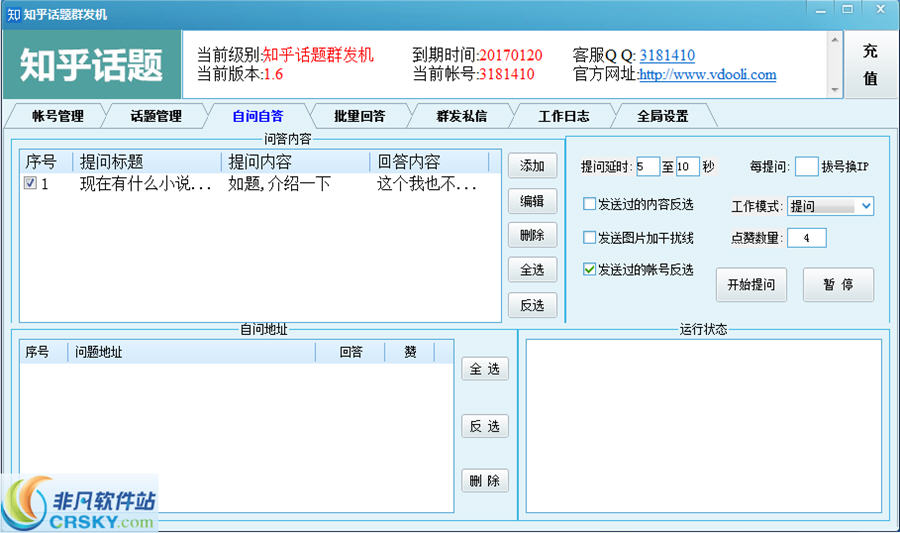Select cell 现在有什么小说...

pos(145,184)
